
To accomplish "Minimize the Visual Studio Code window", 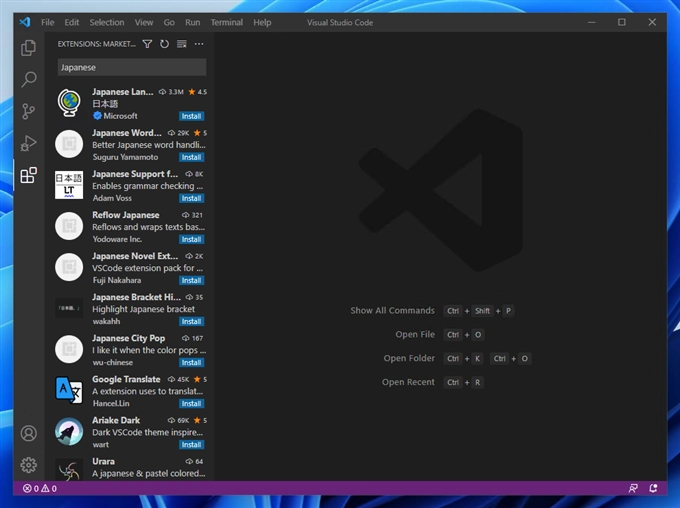I will [592, 22].
